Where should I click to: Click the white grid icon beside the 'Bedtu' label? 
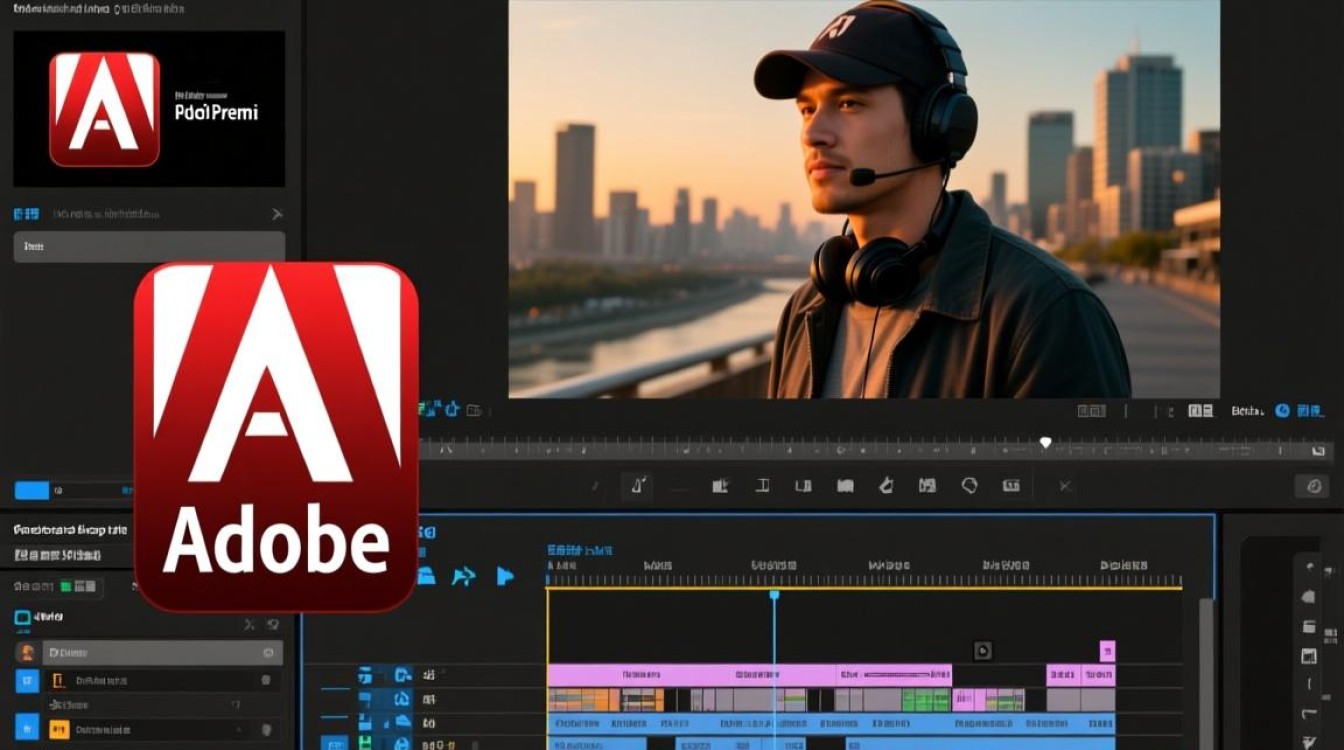coord(1200,410)
